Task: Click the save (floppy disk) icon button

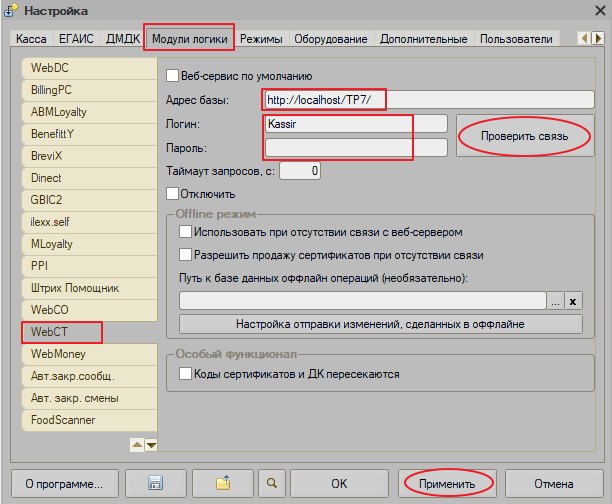Action: pos(156,483)
